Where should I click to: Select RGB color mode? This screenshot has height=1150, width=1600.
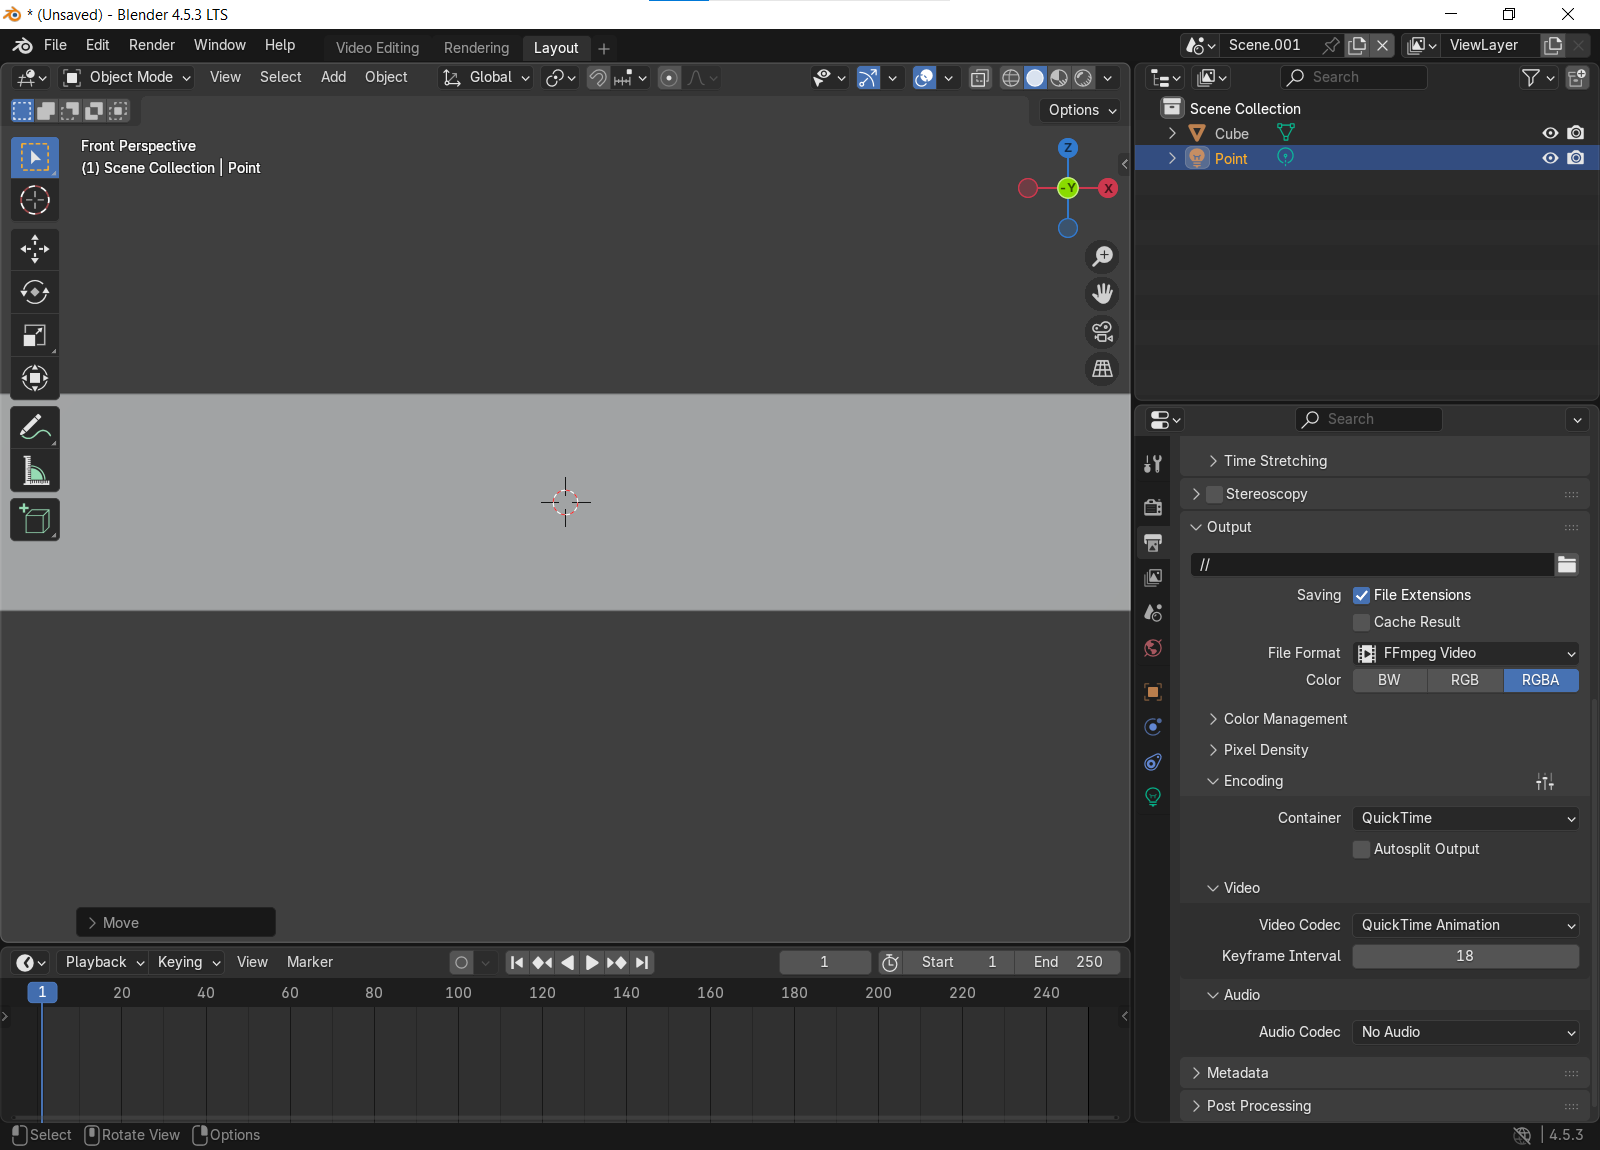pyautogui.click(x=1465, y=680)
